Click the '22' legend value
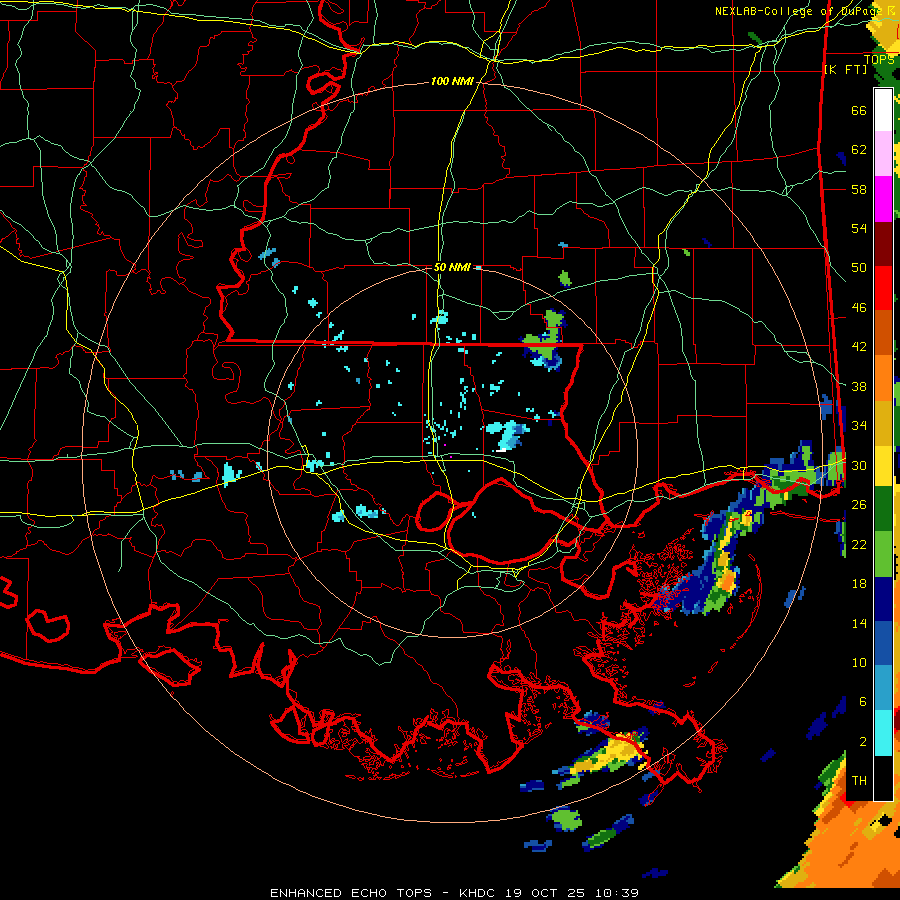The image size is (900, 900). coord(859,544)
